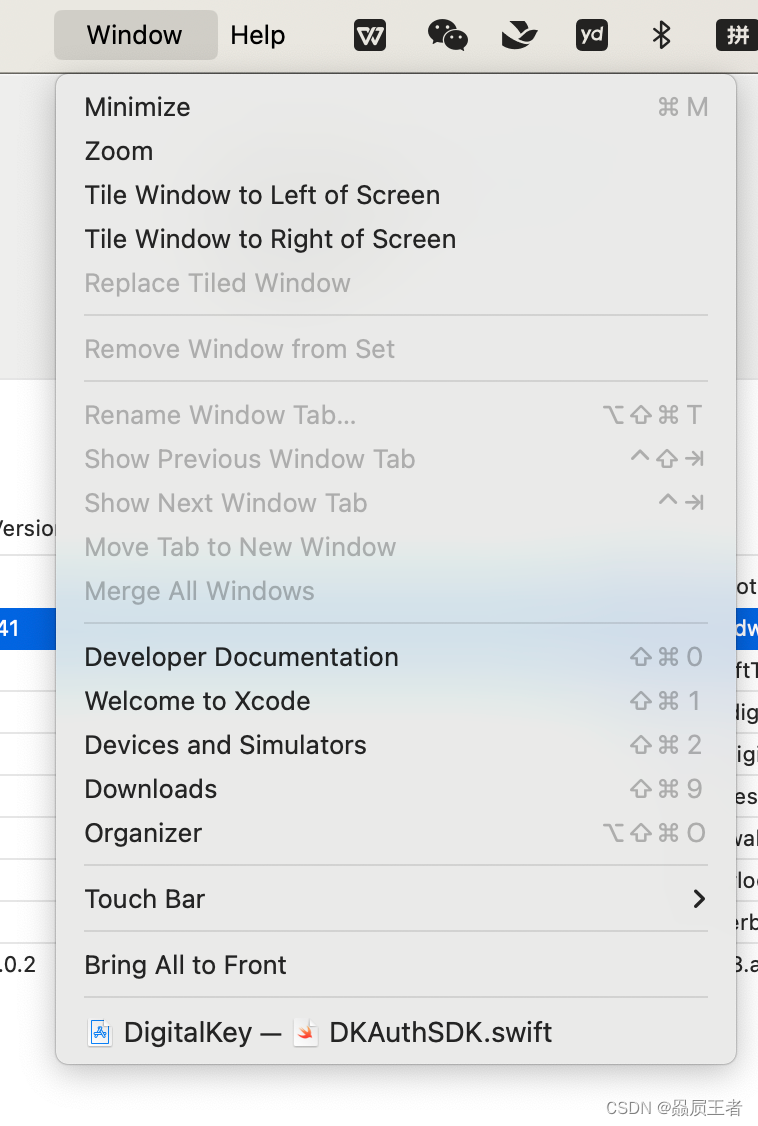Choose Minimize from the Window menu
The height and width of the screenshot is (1126, 758).
(x=396, y=107)
